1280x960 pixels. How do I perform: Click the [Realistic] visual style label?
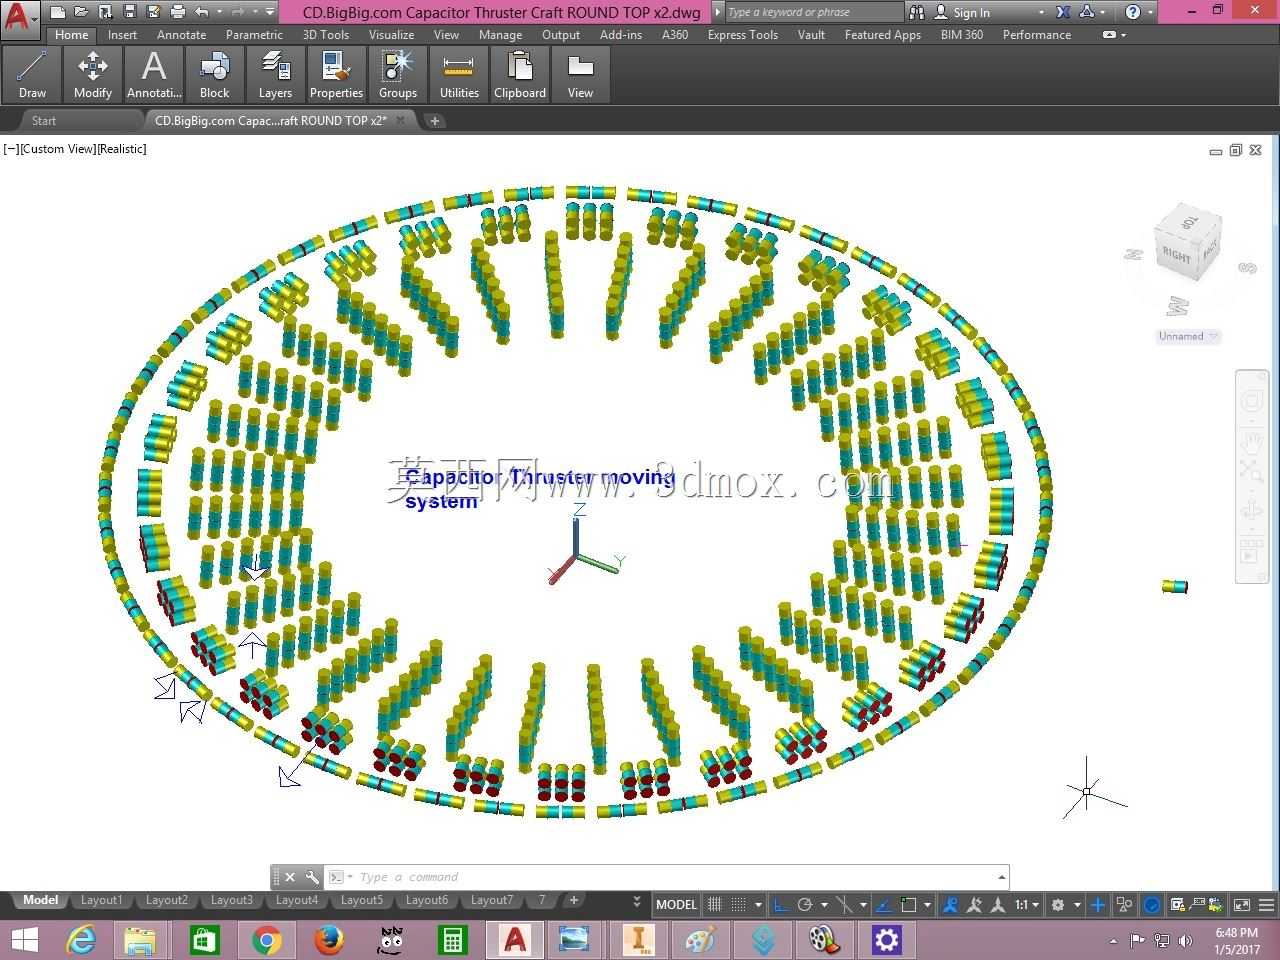tap(121, 149)
